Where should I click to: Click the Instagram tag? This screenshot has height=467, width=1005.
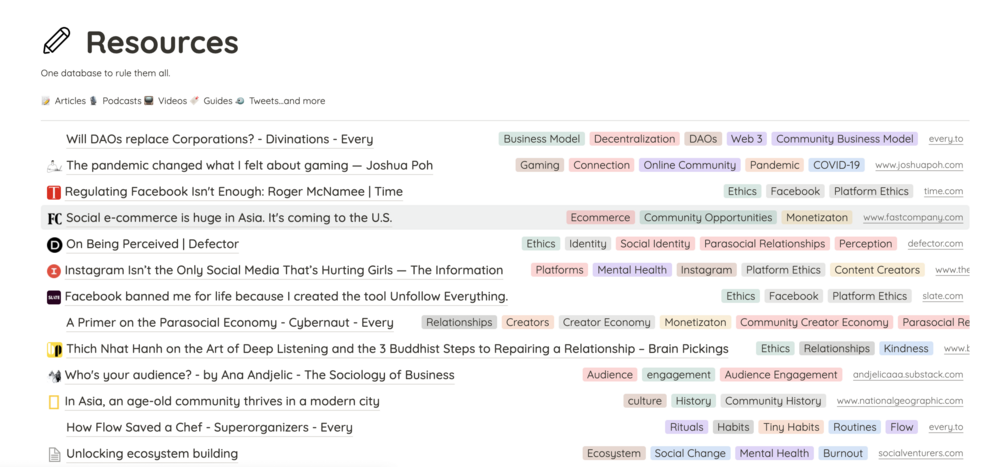click(706, 270)
